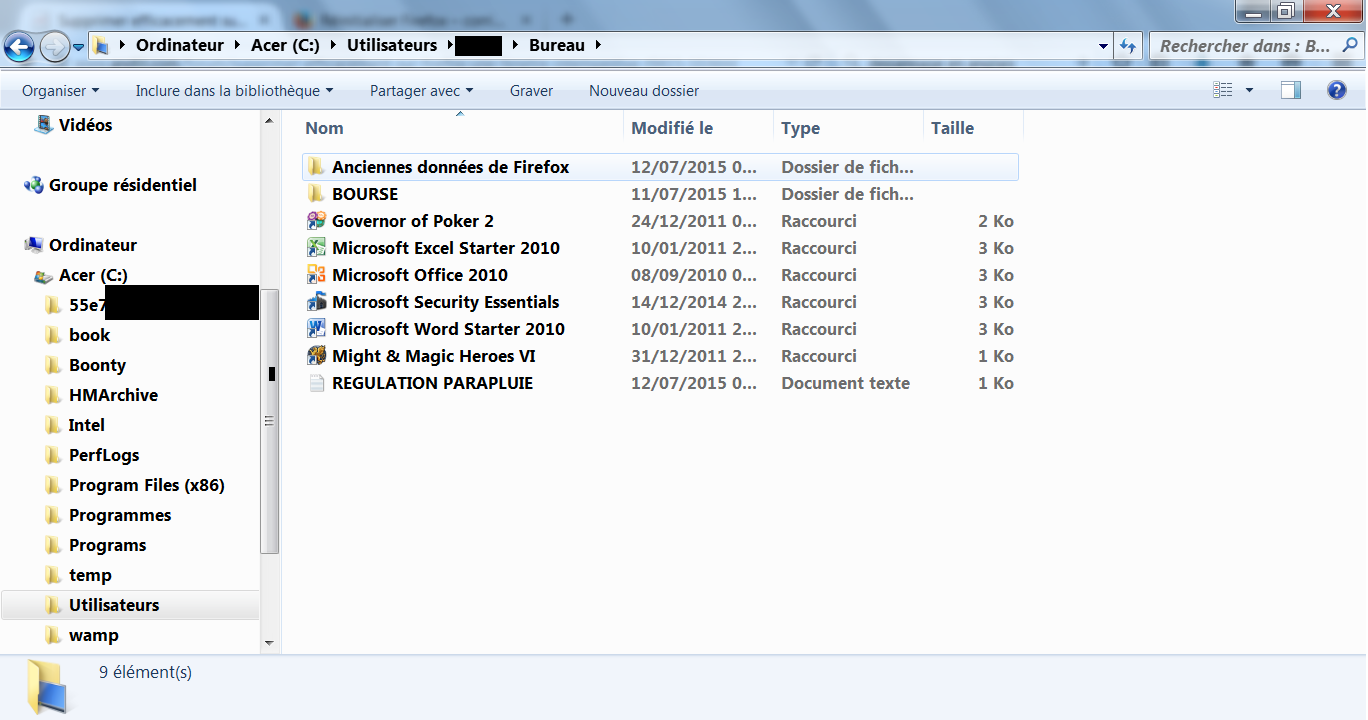Open the recent pages dropdown beside the Forward button

pyautogui.click(x=78, y=46)
